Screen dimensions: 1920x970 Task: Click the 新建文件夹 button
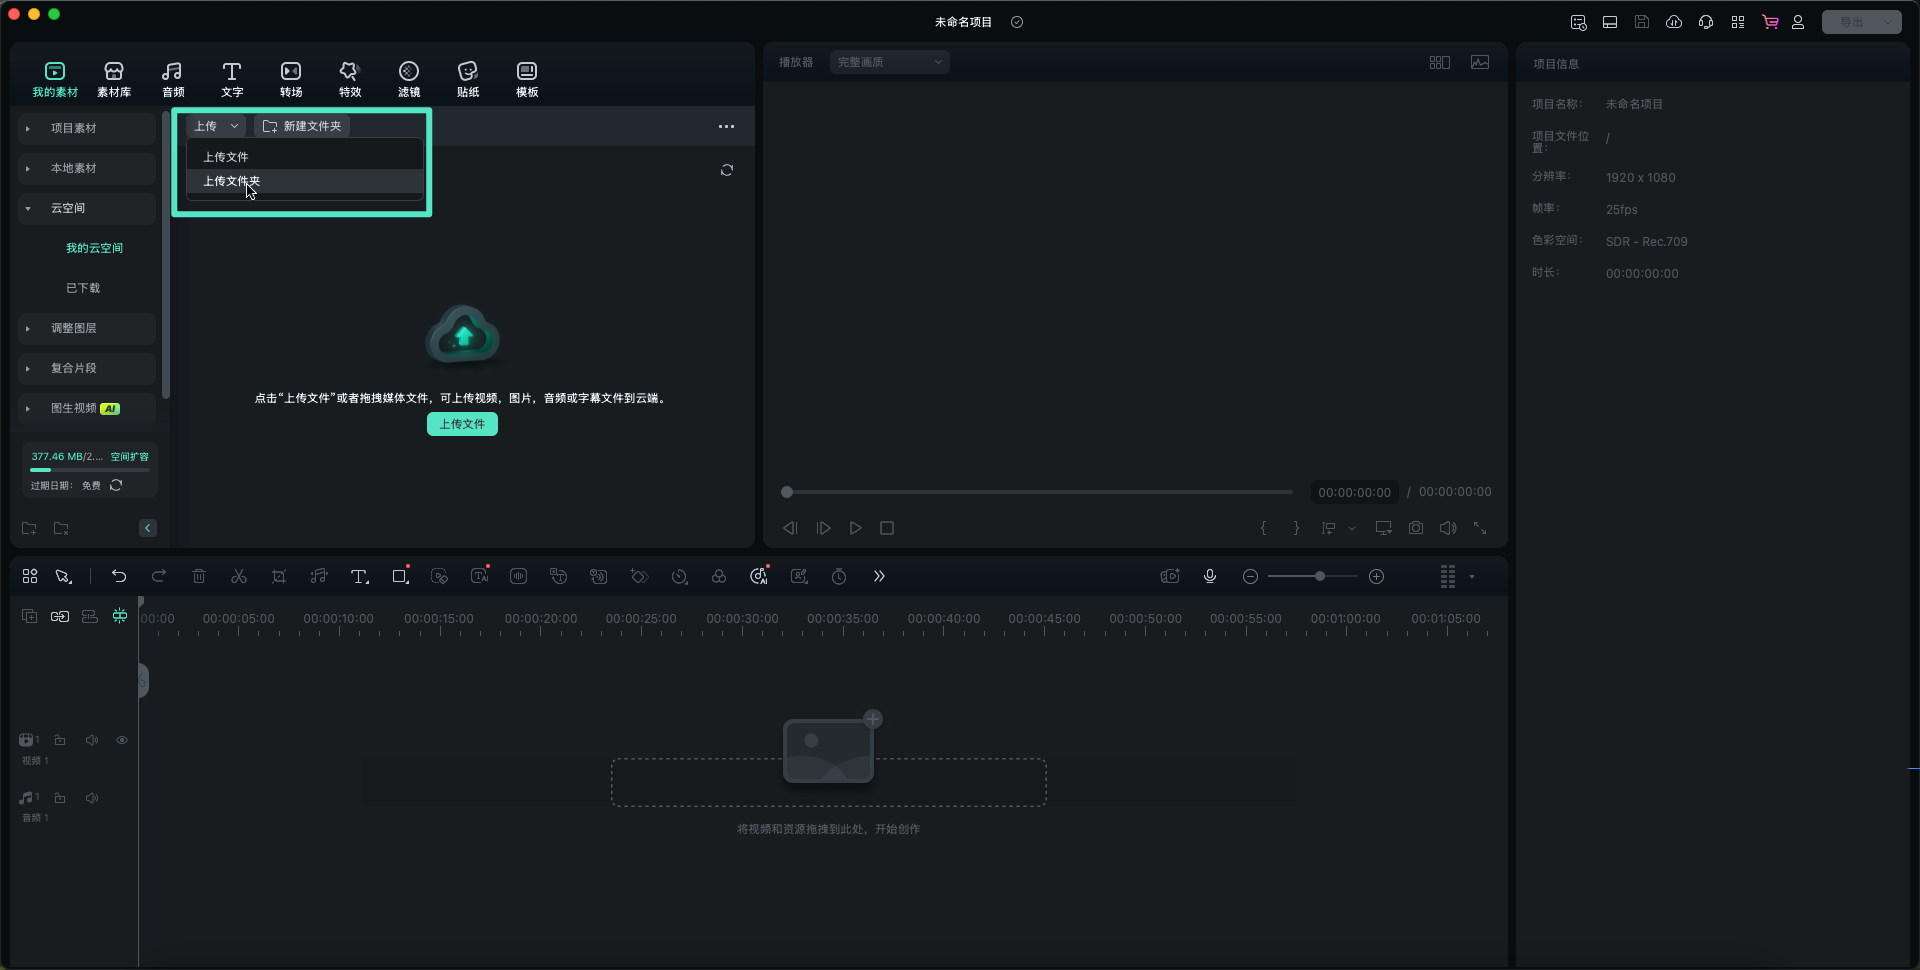click(302, 127)
